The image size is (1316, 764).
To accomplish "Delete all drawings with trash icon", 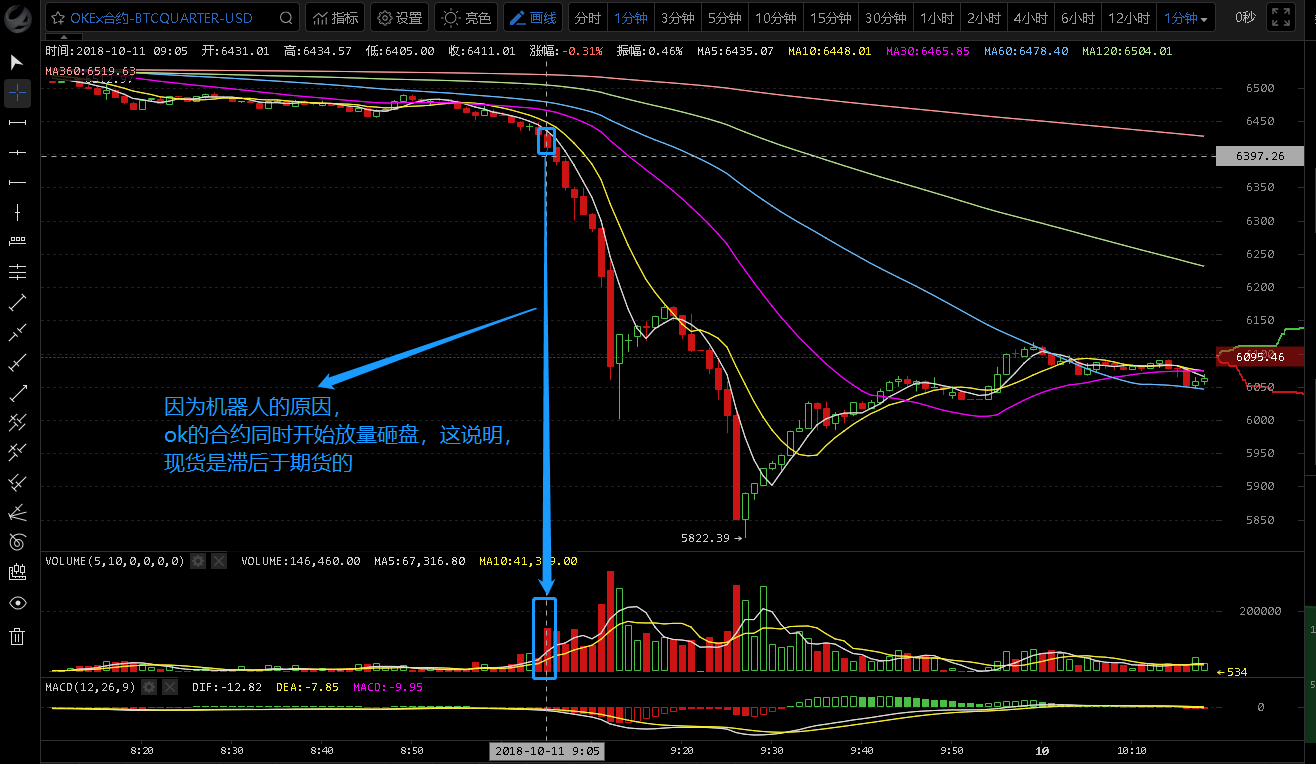I will coord(17,636).
